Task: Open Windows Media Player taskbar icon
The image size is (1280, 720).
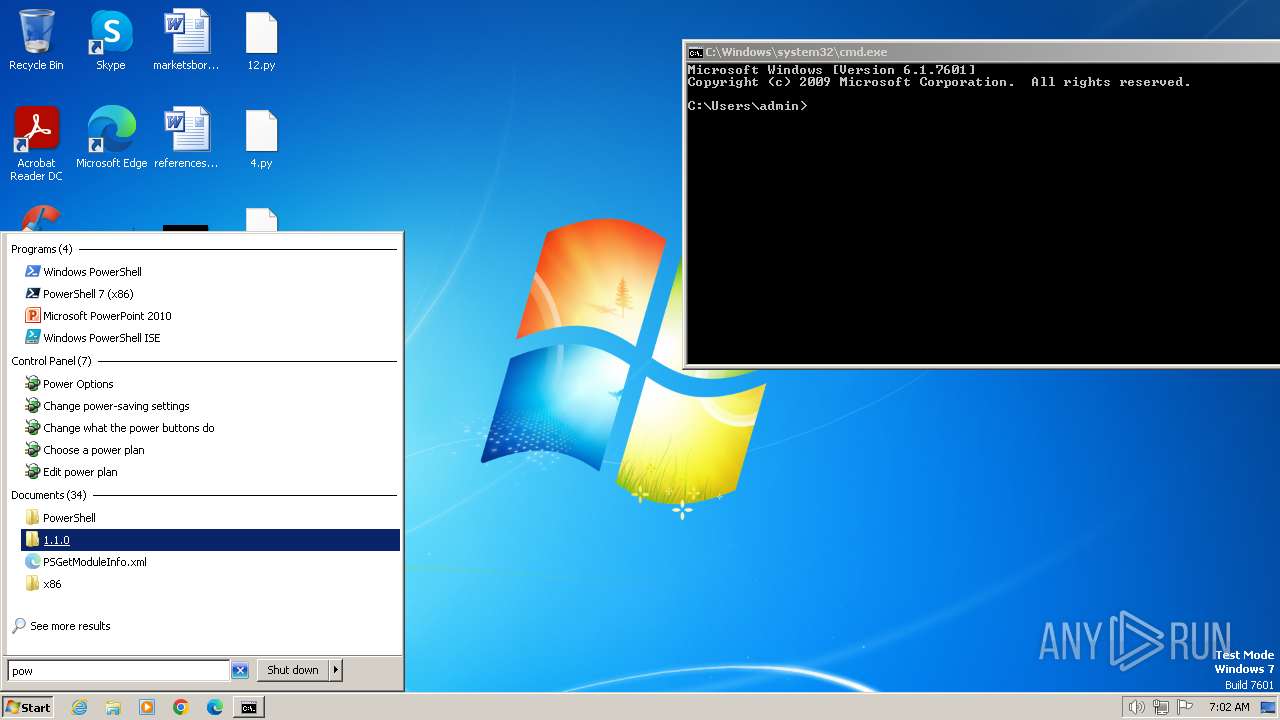Action: 147,707
